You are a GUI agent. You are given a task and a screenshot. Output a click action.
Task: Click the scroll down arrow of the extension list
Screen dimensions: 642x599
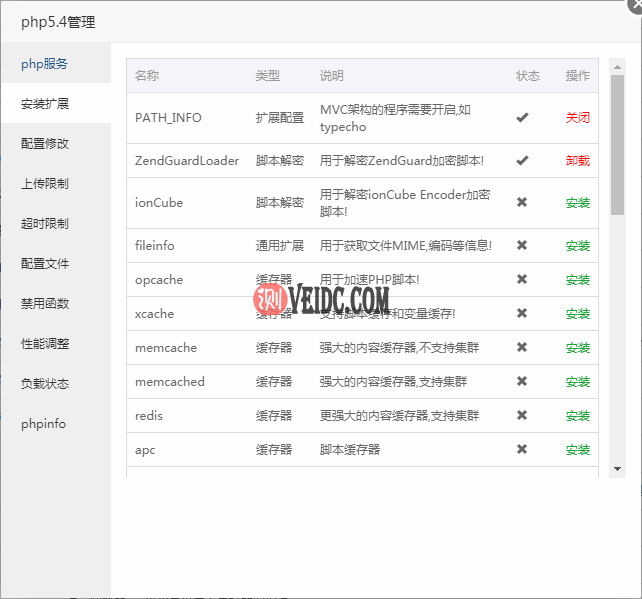(x=617, y=469)
